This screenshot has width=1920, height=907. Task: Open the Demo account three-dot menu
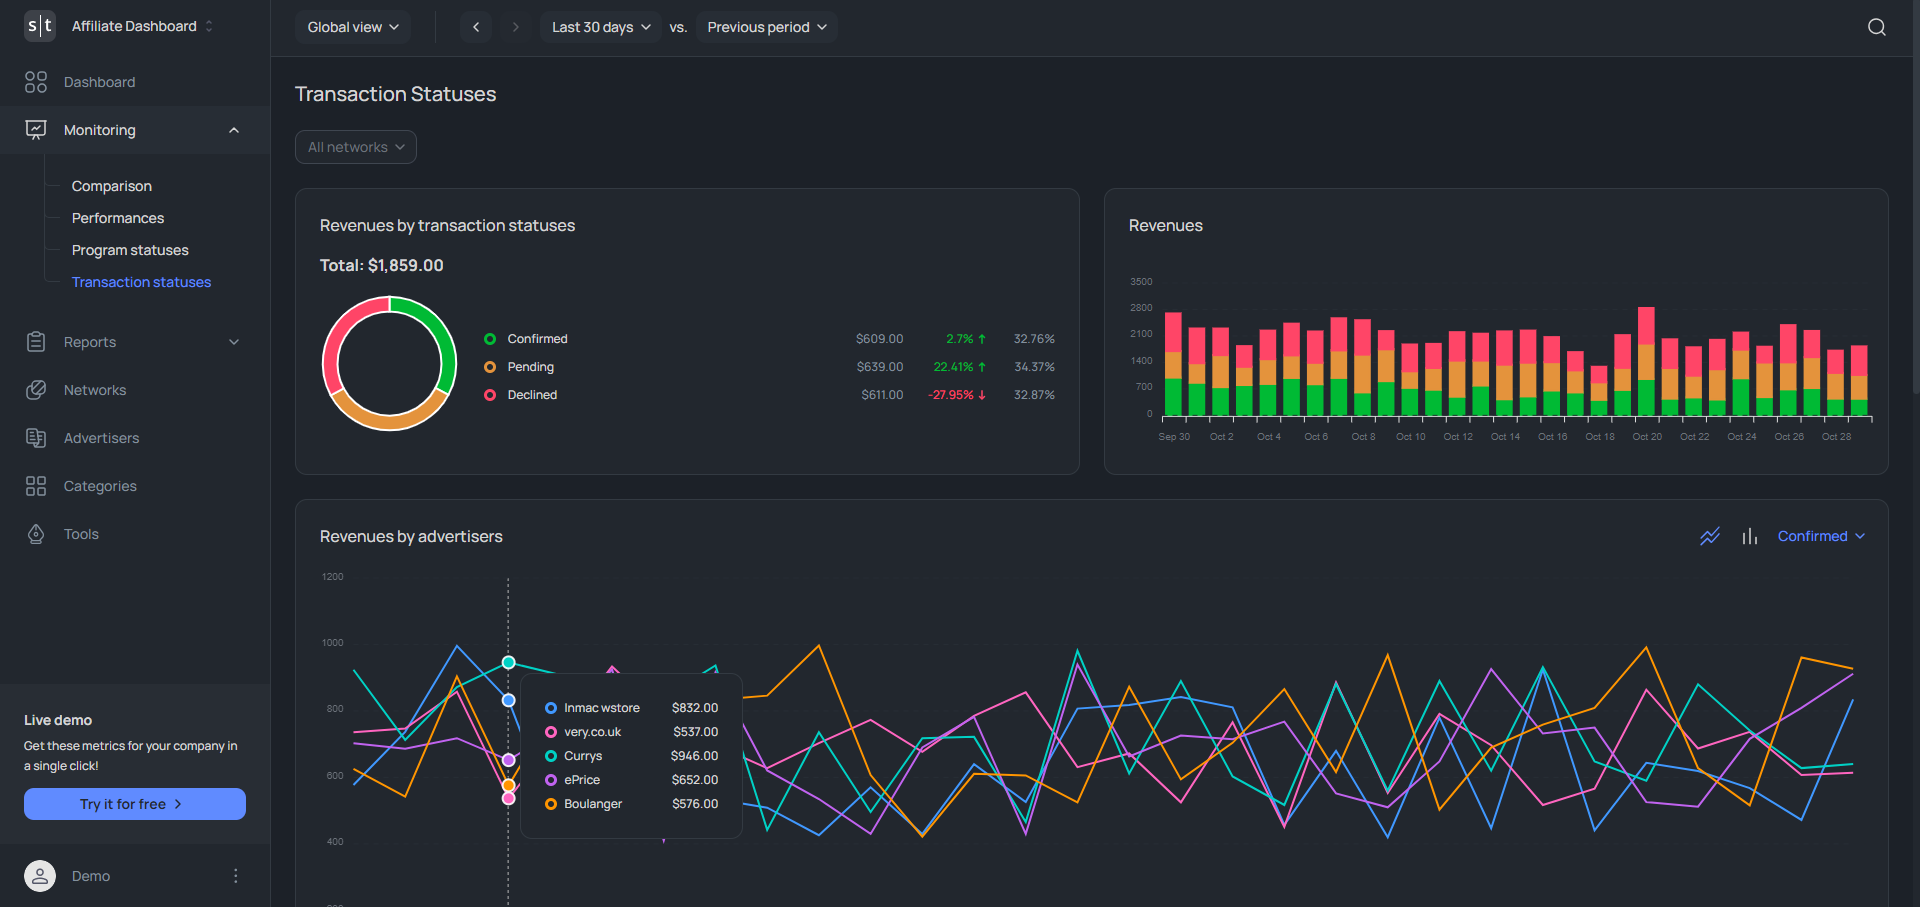[236, 876]
